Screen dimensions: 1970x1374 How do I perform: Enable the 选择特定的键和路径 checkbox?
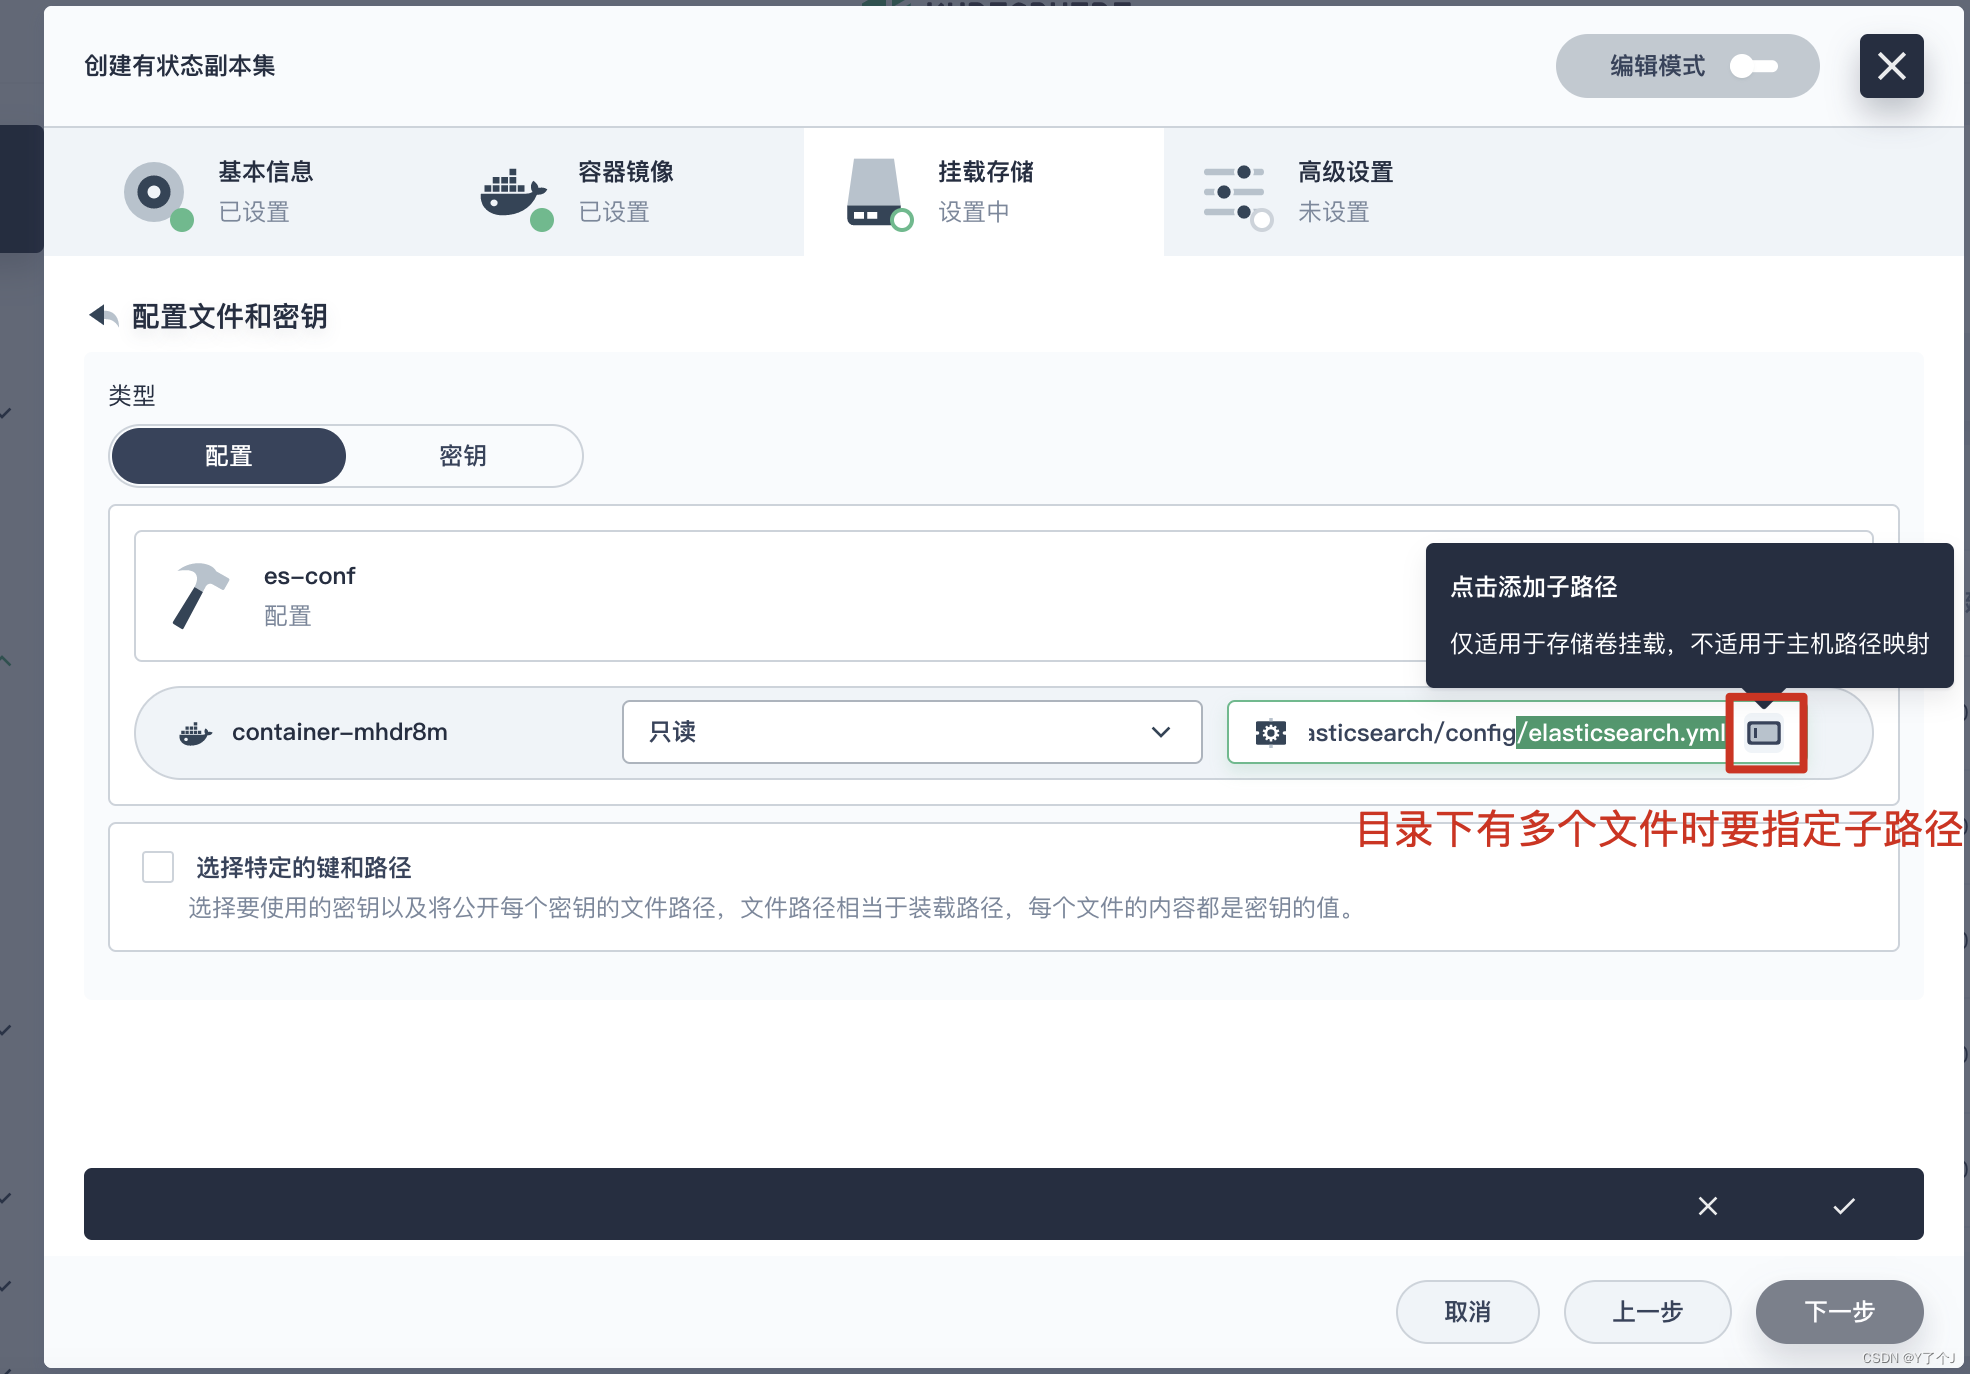[x=158, y=867]
